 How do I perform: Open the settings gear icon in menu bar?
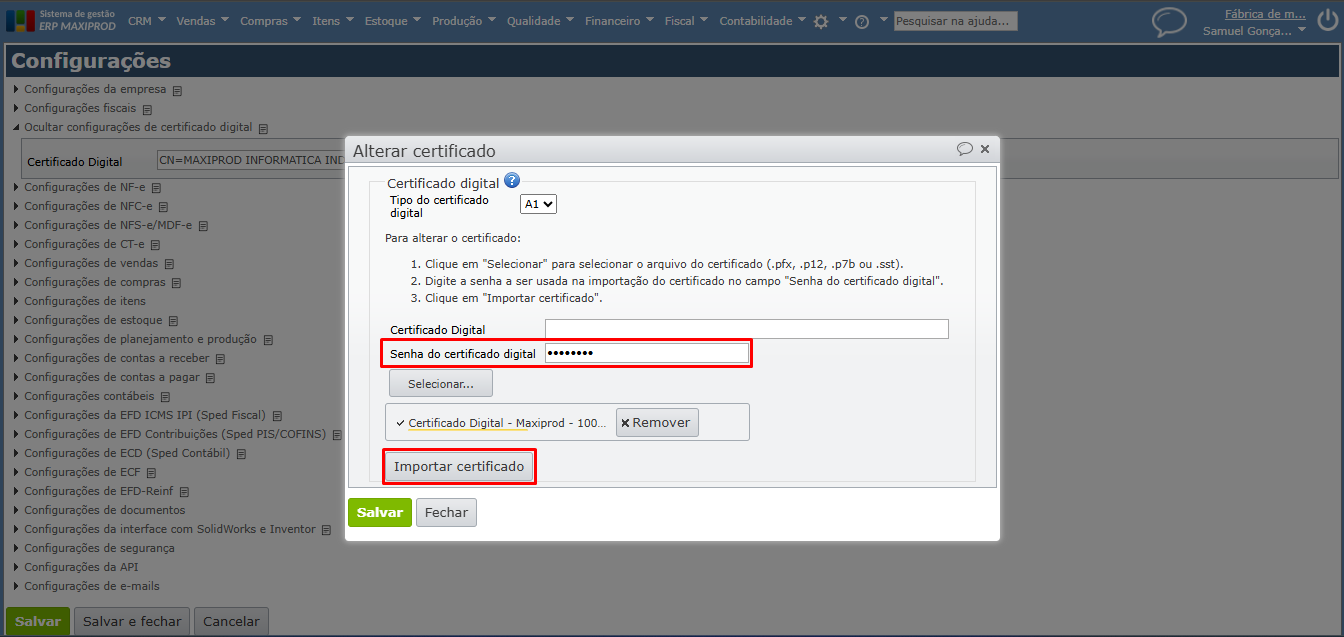821,21
